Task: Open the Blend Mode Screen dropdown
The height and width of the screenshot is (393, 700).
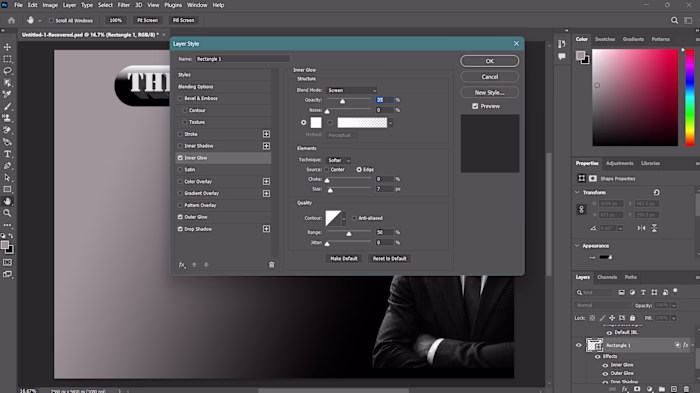Action: [352, 90]
